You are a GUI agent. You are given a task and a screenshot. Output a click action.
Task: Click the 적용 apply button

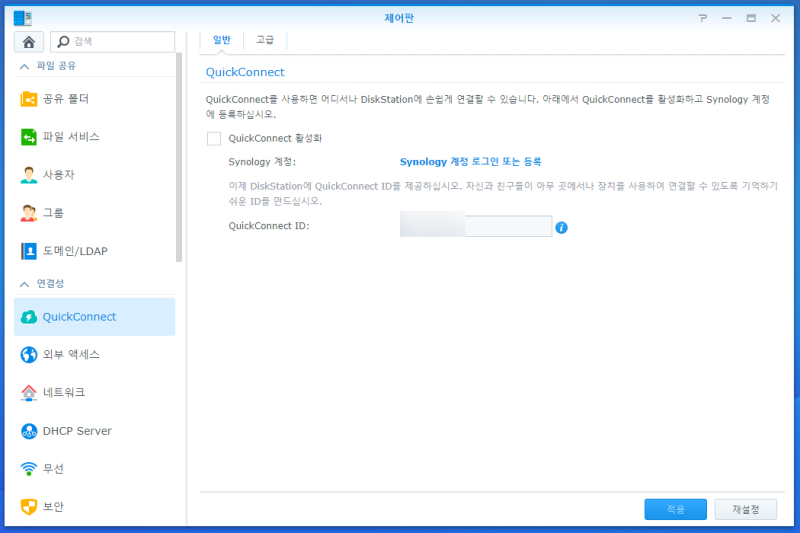point(676,509)
